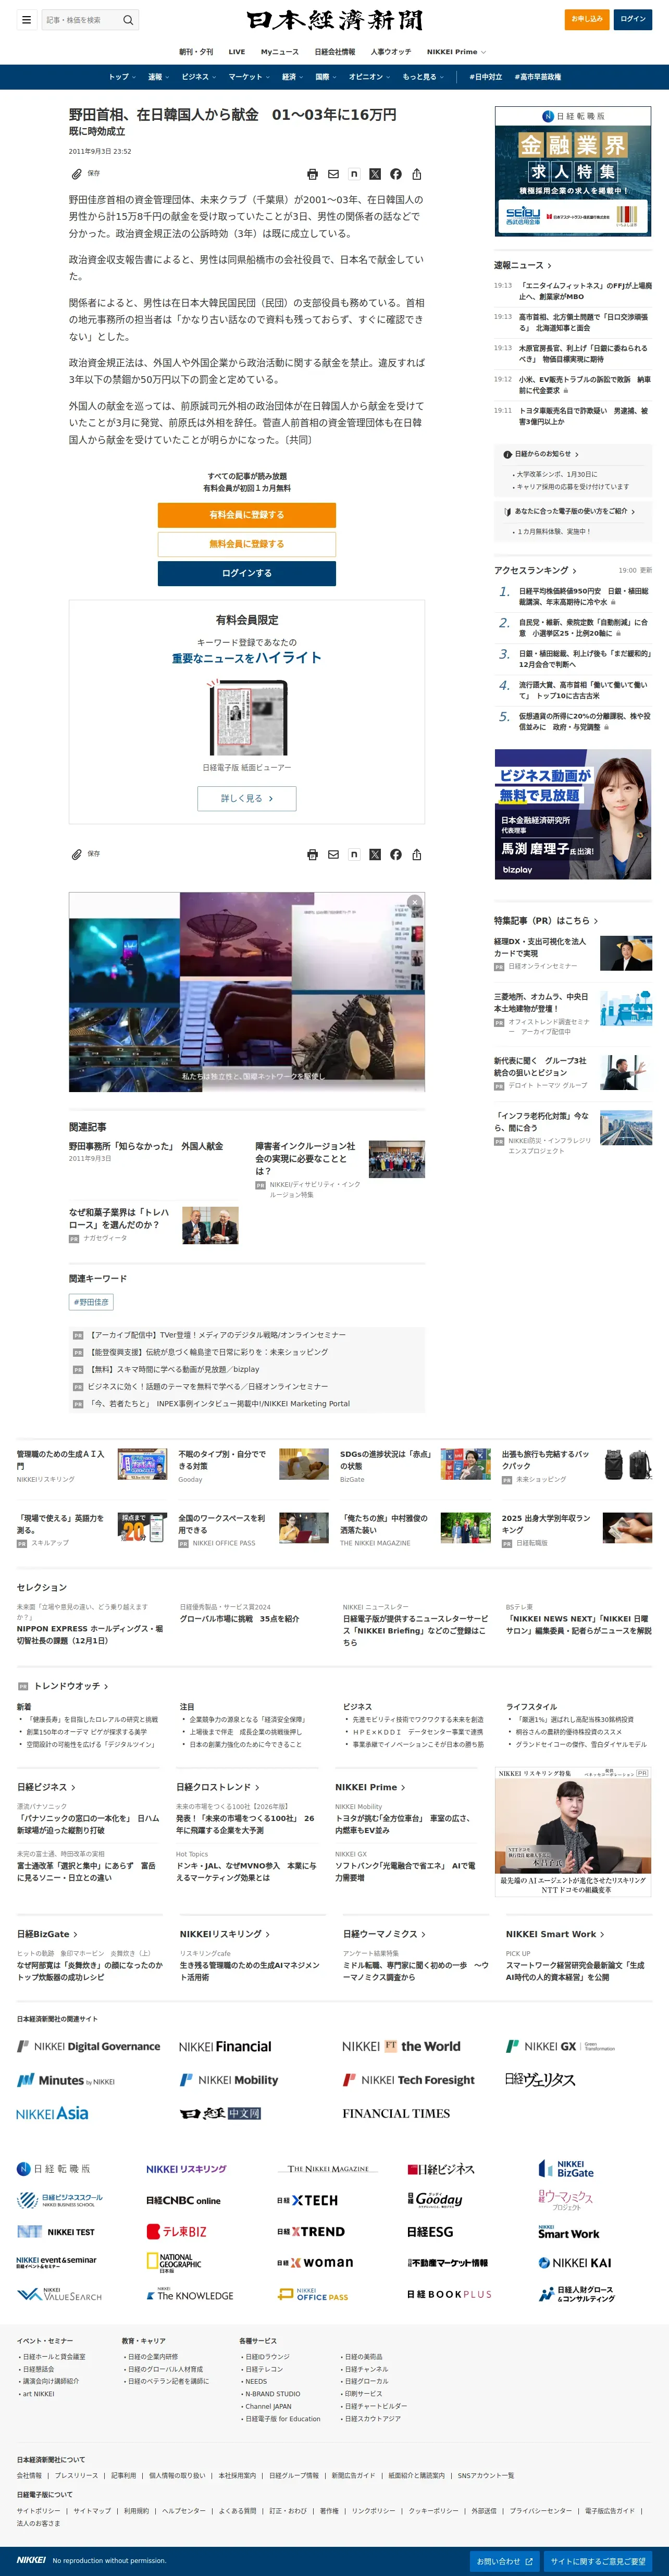Screen dimensions: 669x2576
Task: Click the external-link icon on お問い合わせ
Action: [x=529, y=2561]
